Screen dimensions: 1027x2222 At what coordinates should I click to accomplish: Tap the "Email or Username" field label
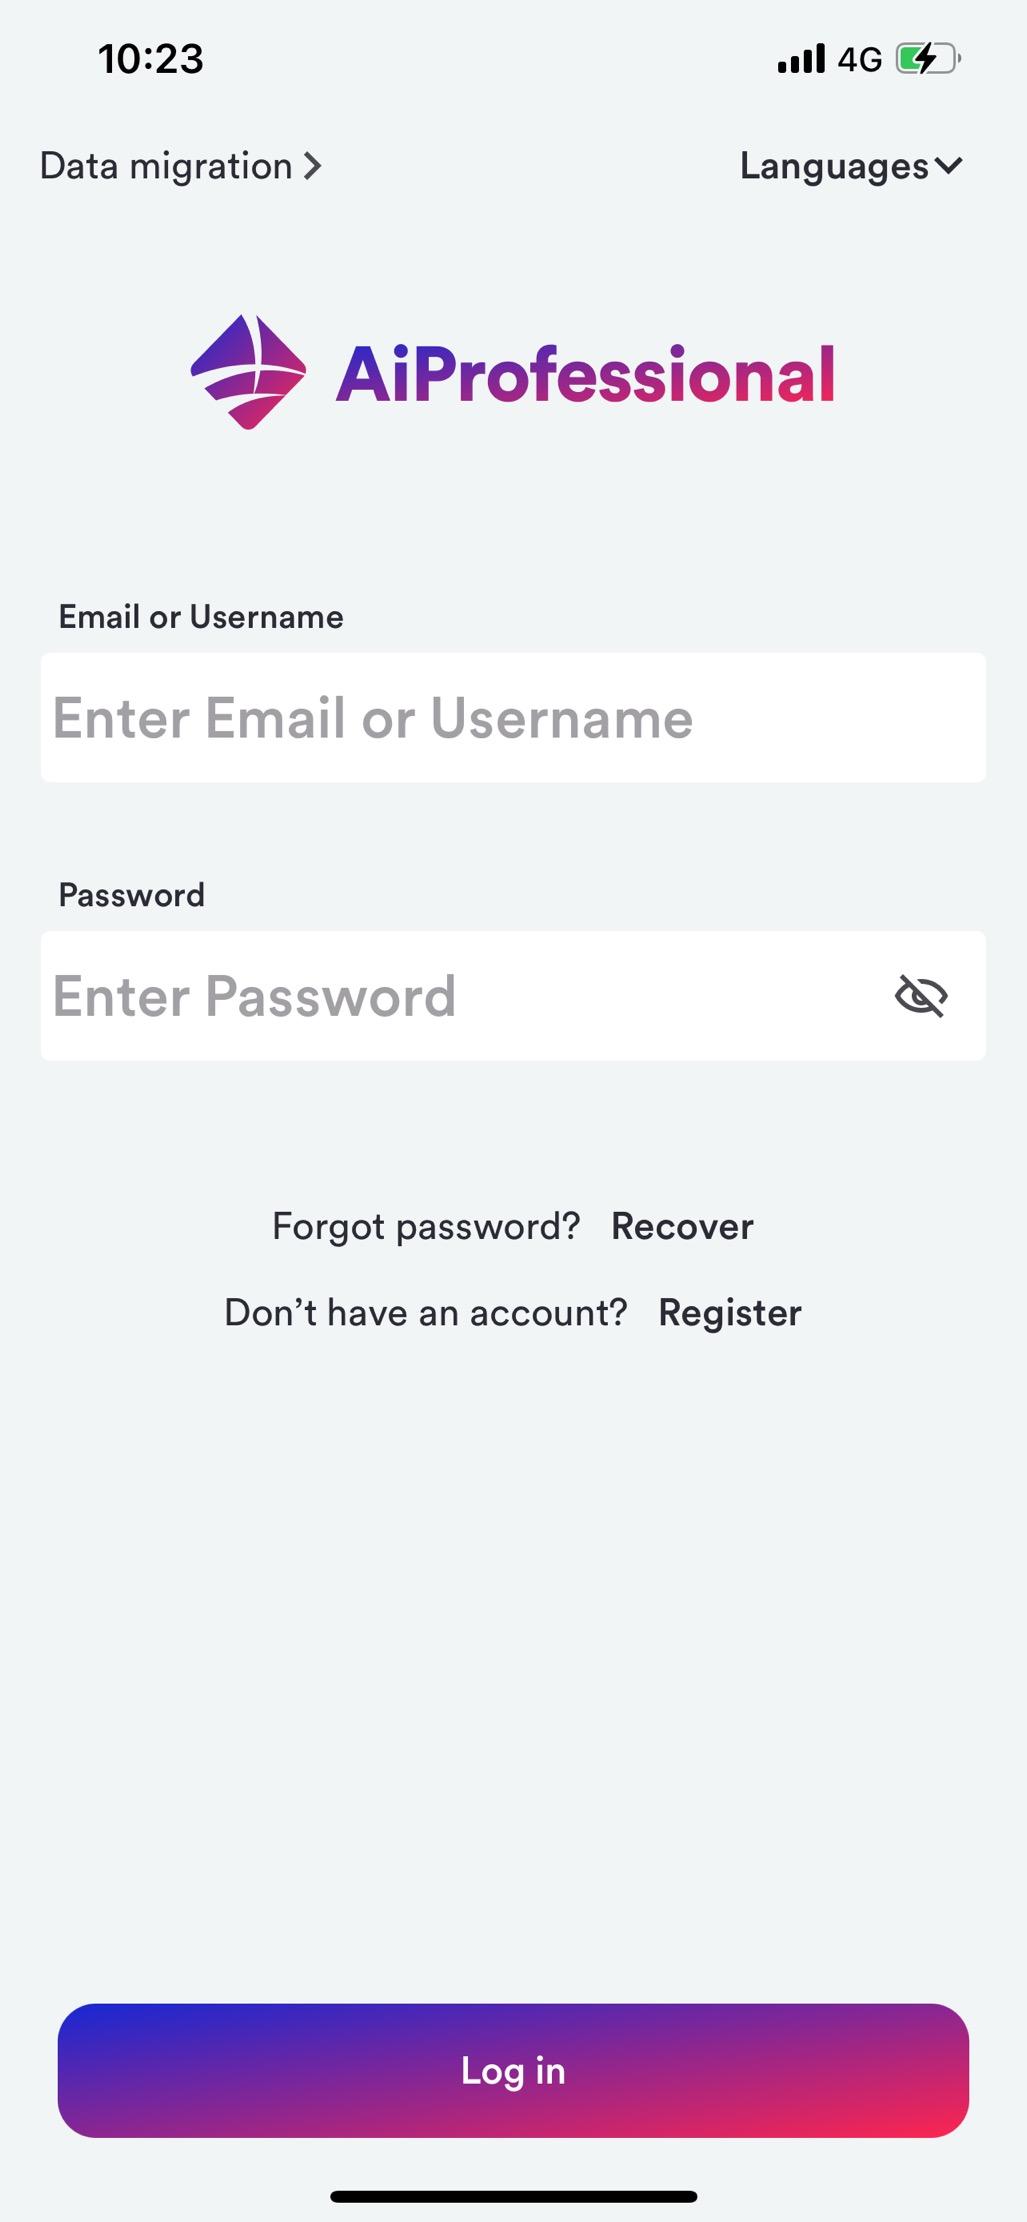[201, 617]
